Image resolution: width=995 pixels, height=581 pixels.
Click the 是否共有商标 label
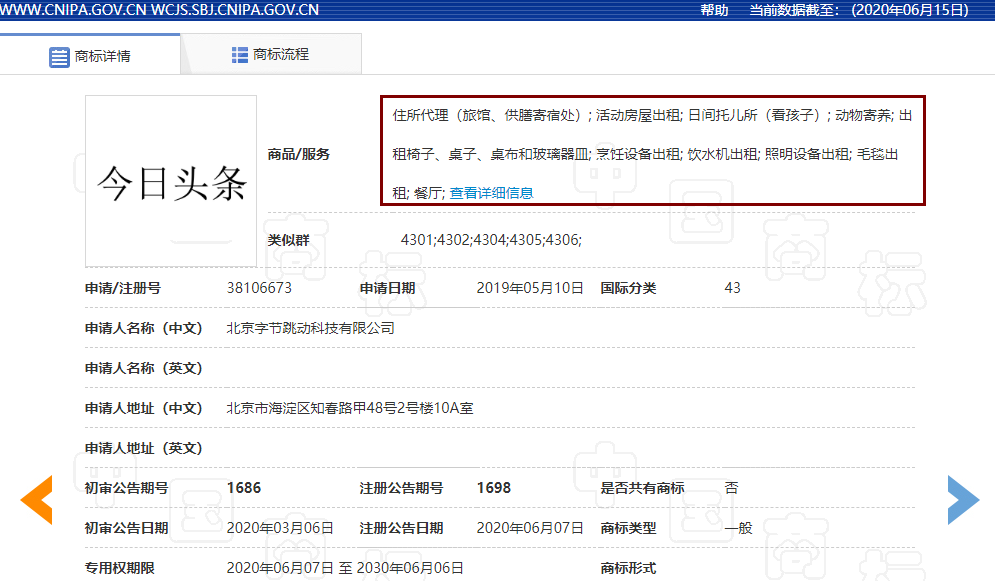642,488
